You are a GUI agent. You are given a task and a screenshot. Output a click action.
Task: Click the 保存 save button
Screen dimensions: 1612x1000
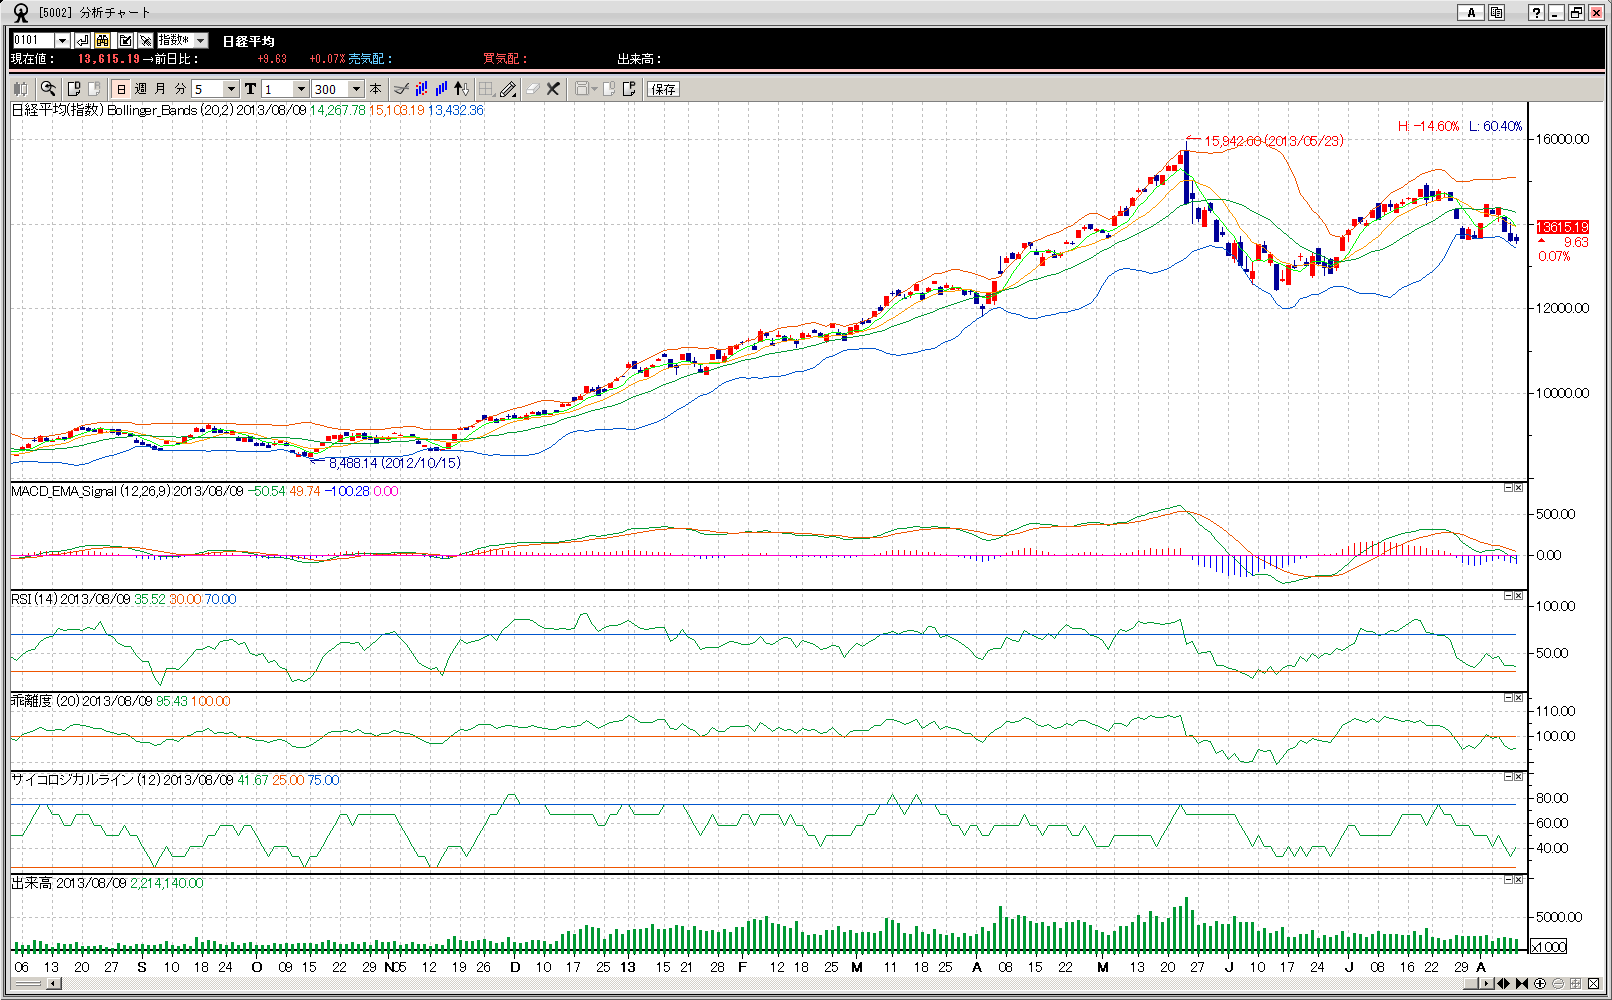[663, 89]
